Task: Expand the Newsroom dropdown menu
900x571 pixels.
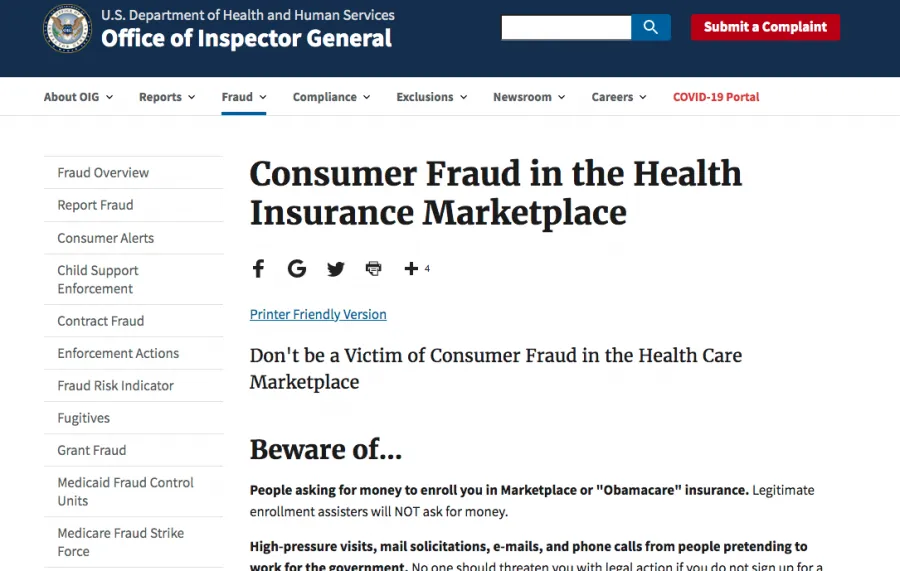Action: pyautogui.click(x=529, y=97)
